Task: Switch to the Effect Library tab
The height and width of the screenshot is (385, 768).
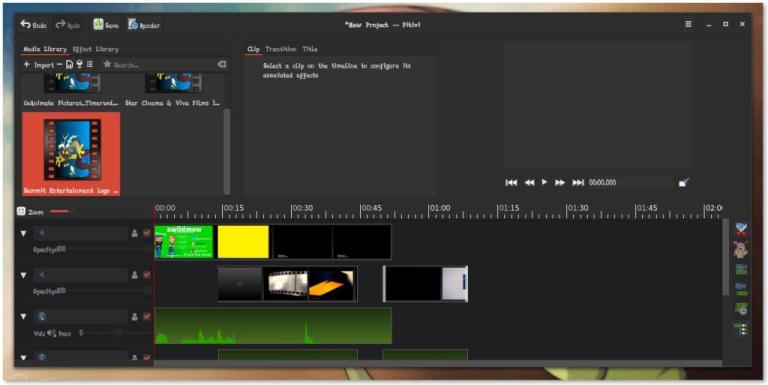Action: (96, 49)
